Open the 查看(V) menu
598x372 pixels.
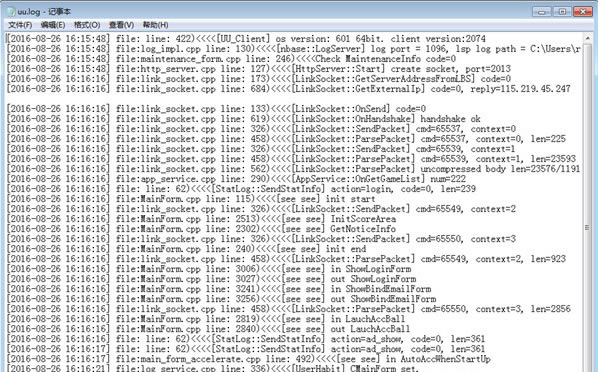121,25
